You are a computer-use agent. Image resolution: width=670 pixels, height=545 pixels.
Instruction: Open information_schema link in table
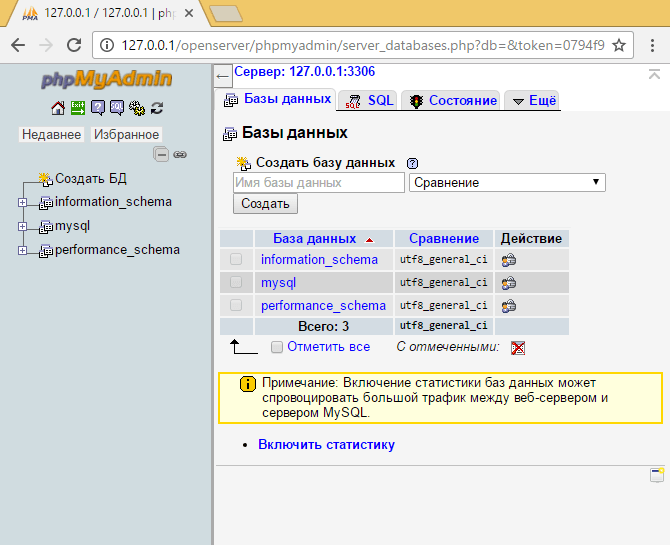pyautogui.click(x=319, y=259)
